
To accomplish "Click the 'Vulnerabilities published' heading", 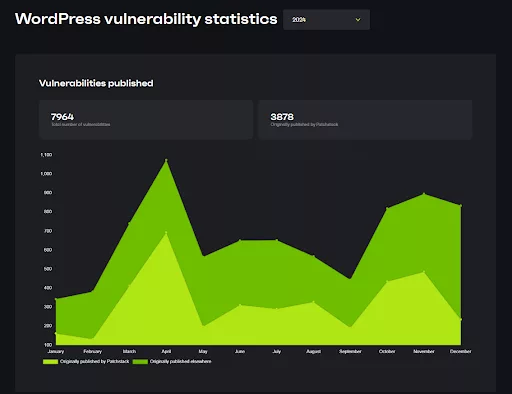I will (x=96, y=83).
